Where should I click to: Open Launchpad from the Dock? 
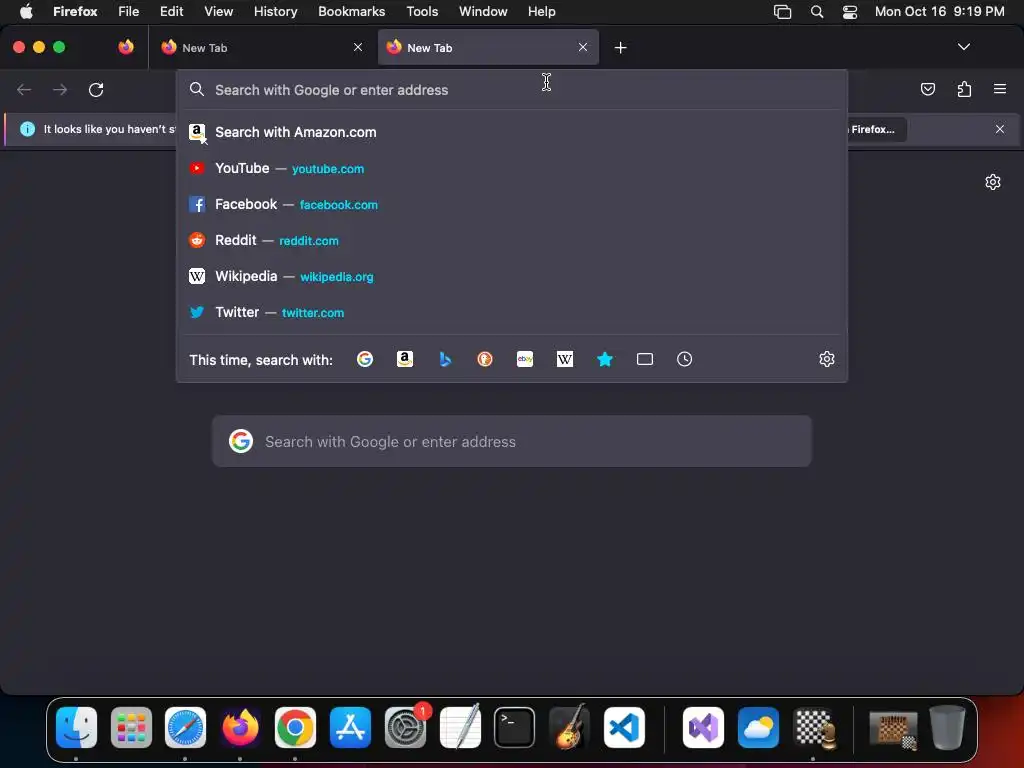tap(131, 728)
